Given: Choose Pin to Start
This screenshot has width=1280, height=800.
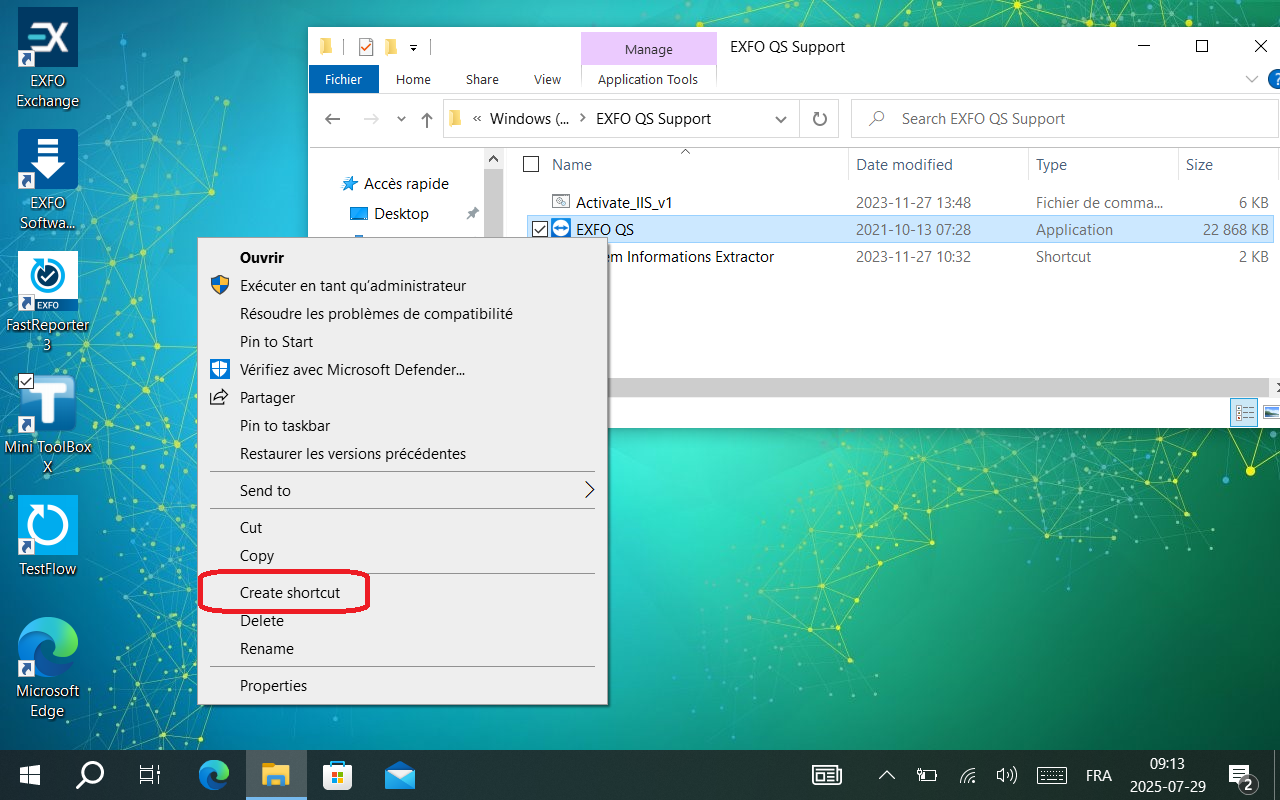Looking at the screenshot, I should pos(276,341).
